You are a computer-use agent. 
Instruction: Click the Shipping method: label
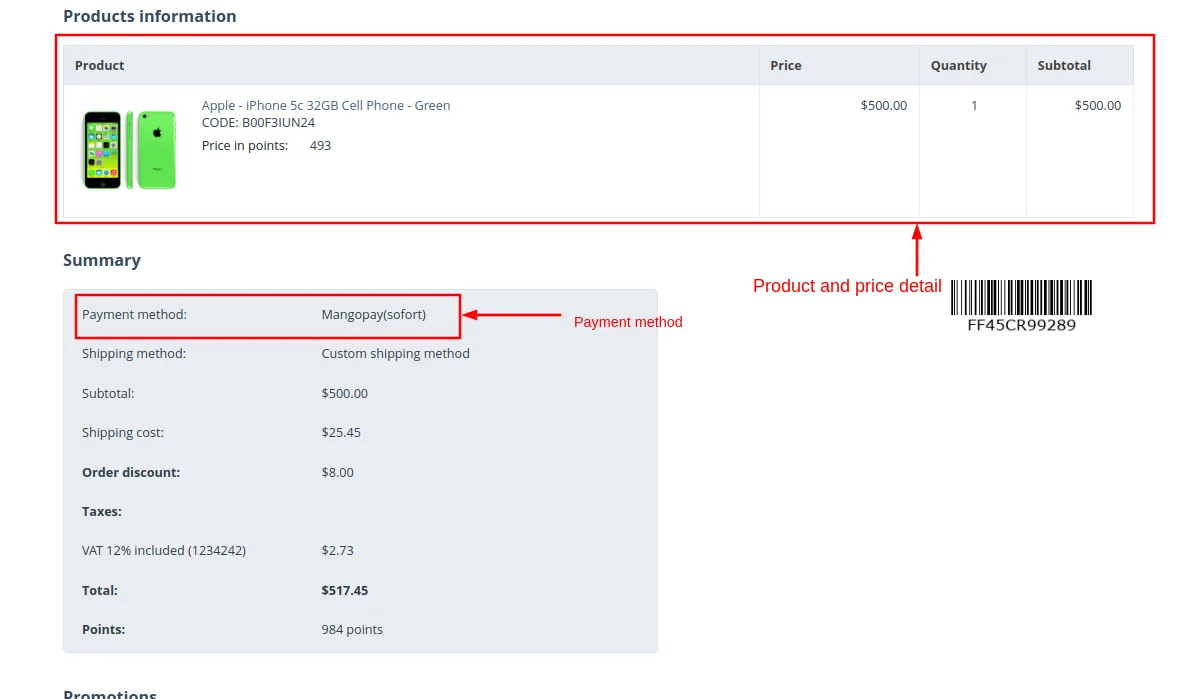pos(134,353)
